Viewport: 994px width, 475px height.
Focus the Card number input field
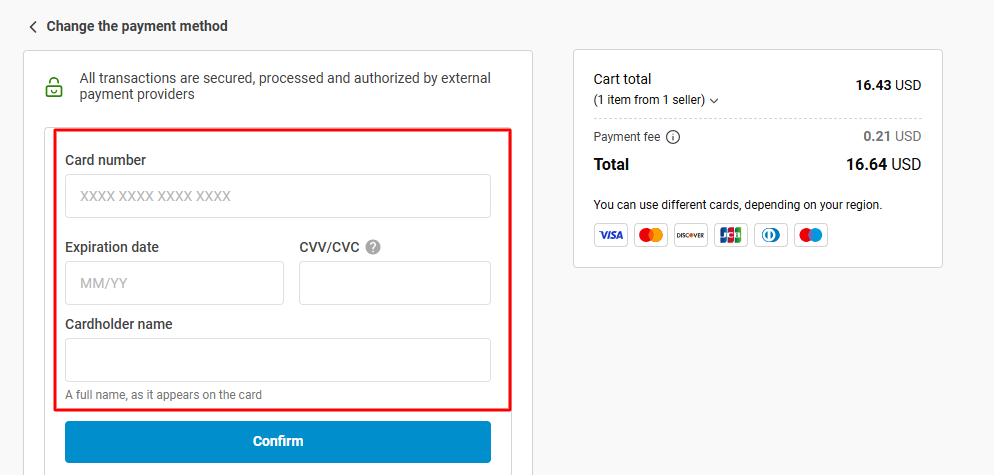point(278,196)
